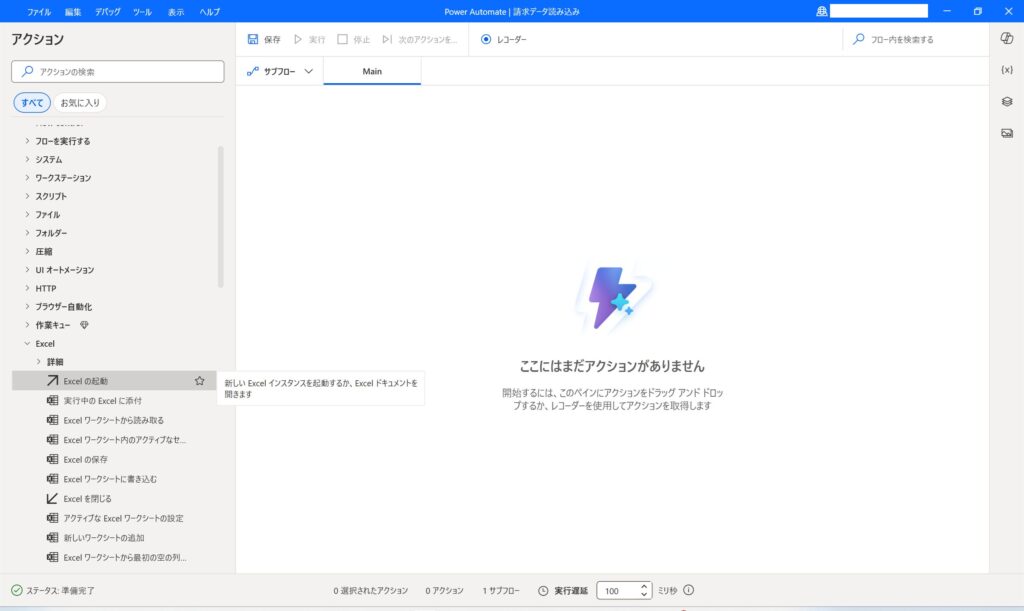Expand the ファイル action group
The height and width of the screenshot is (611, 1024).
(x=27, y=213)
